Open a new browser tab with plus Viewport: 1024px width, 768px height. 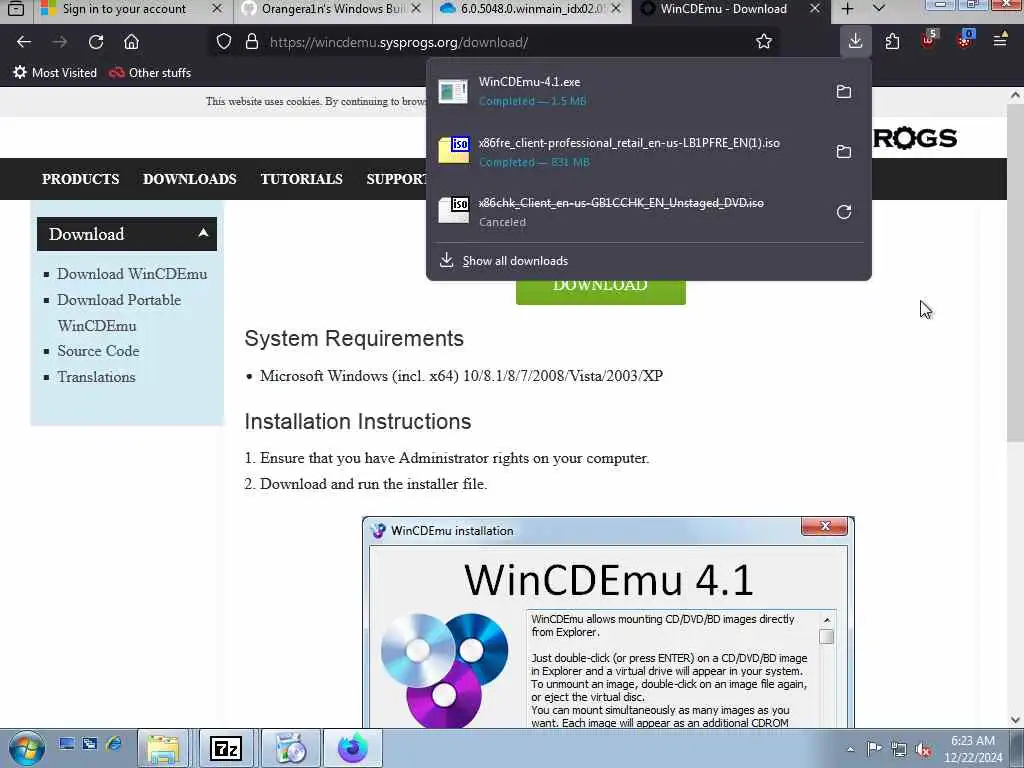click(847, 9)
